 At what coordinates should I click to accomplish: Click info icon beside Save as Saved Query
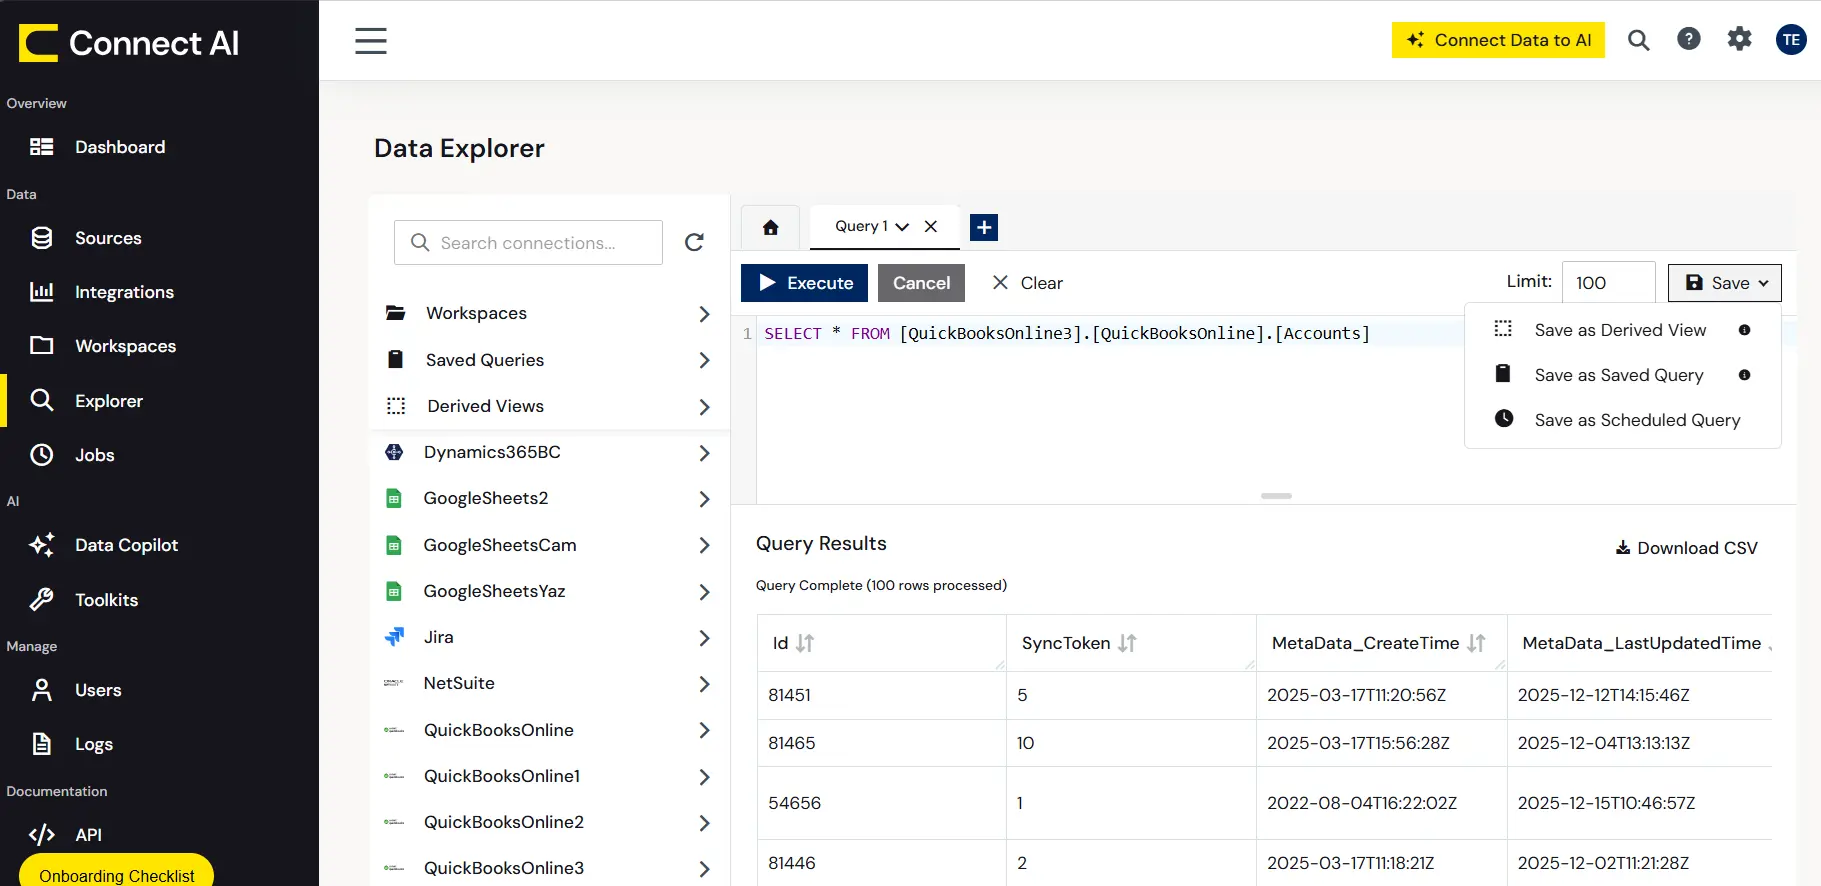tap(1744, 375)
